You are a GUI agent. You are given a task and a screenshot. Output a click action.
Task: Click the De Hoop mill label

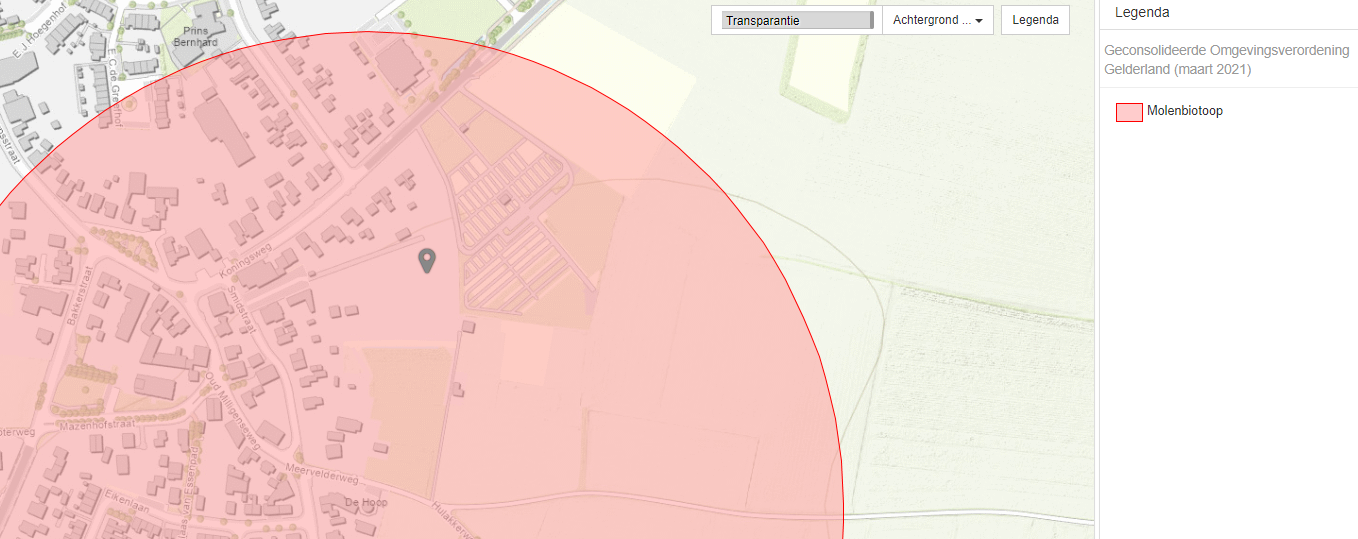pyautogui.click(x=366, y=502)
